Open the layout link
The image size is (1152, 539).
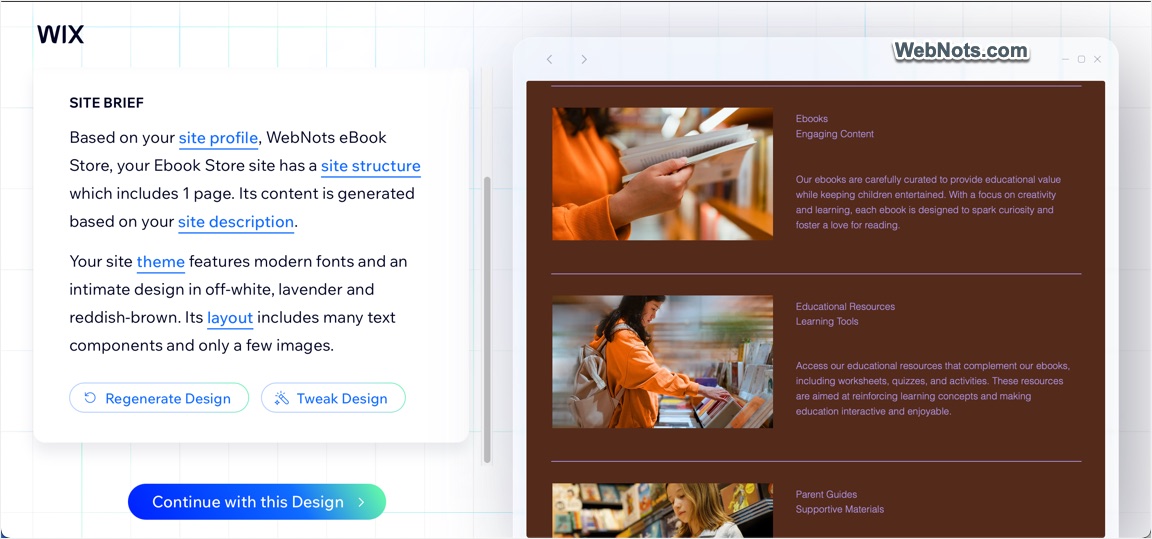click(230, 319)
